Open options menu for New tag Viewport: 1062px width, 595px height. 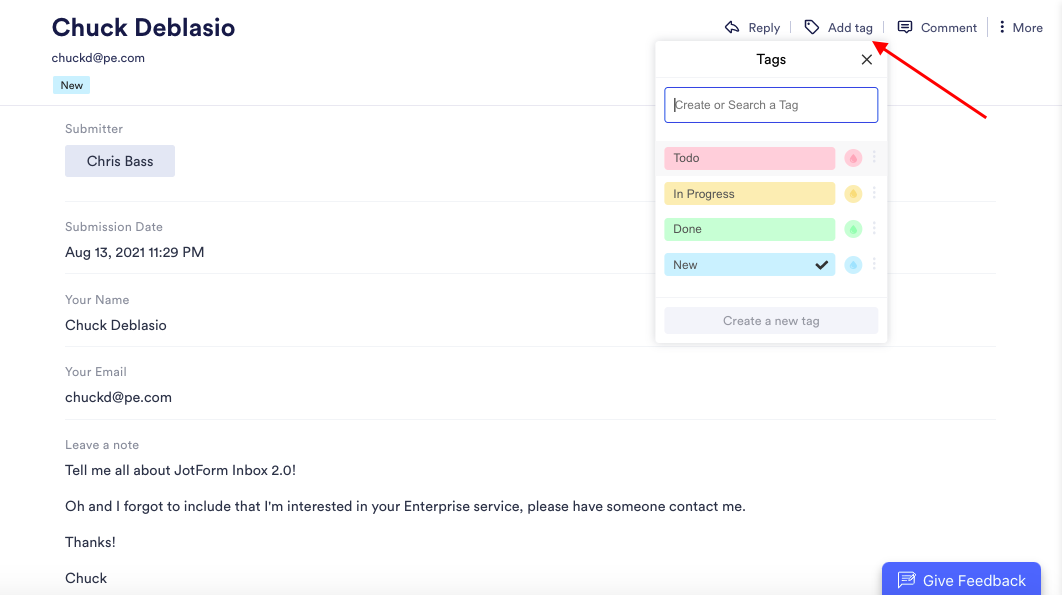point(874,264)
